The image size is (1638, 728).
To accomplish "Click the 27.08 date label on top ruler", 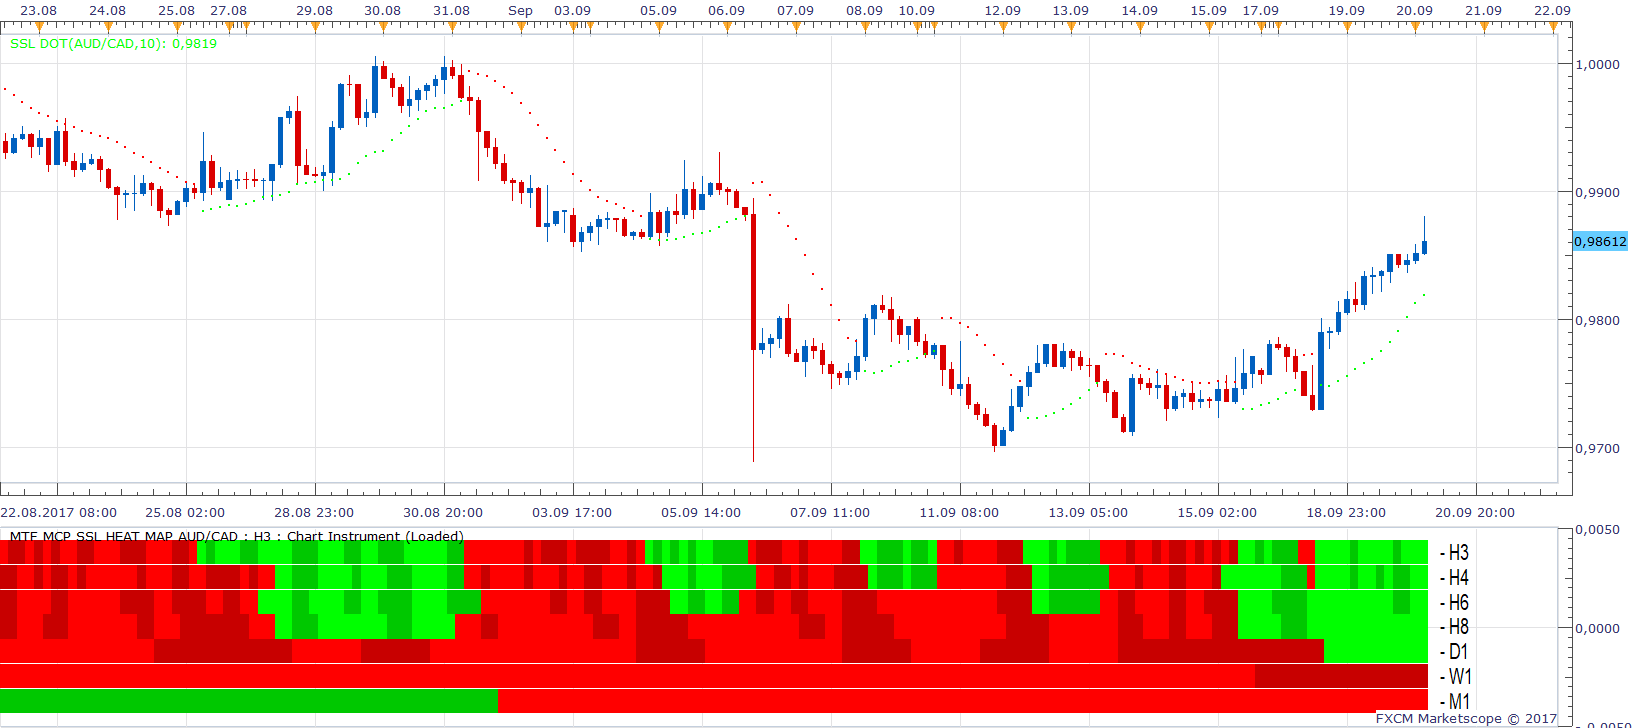I will (x=229, y=10).
